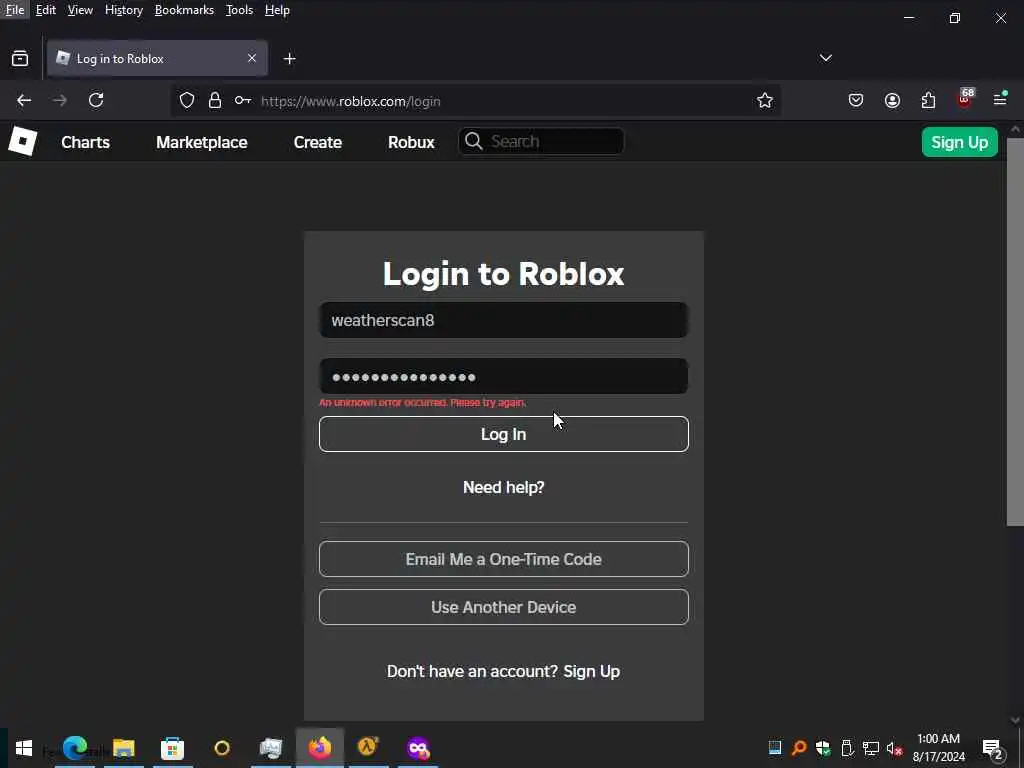The image size is (1024, 768).
Task: Click the muted volume speaker tray icon
Action: click(x=894, y=748)
